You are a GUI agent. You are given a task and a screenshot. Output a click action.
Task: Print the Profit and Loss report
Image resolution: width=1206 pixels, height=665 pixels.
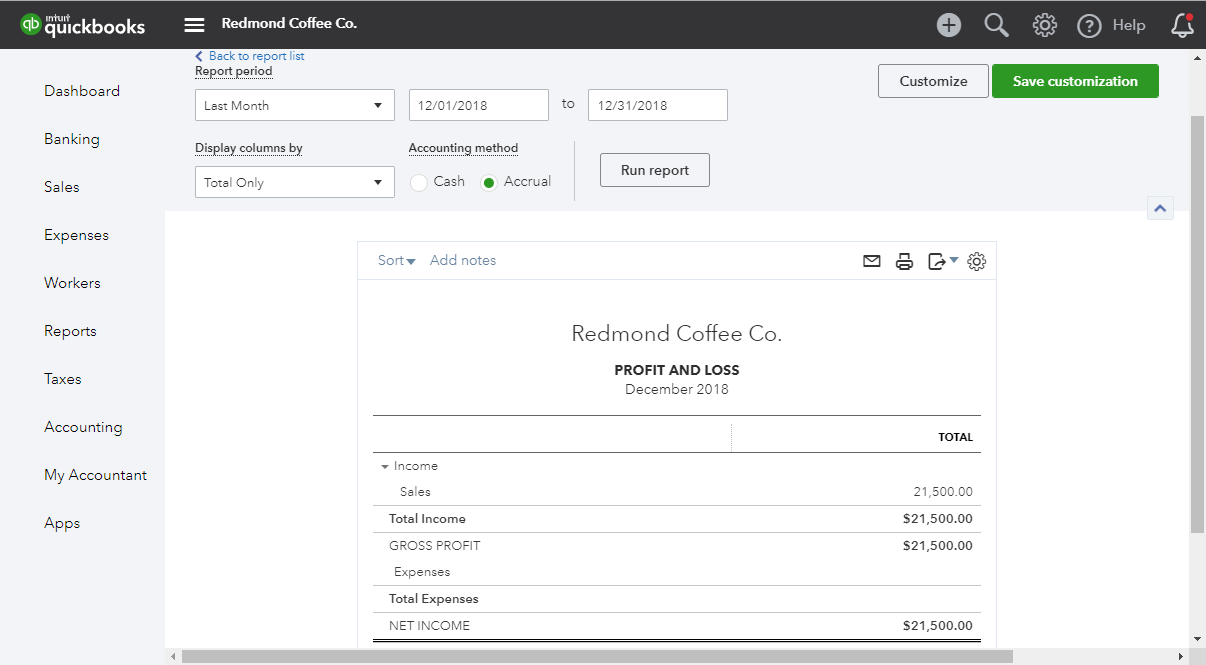[x=904, y=261]
